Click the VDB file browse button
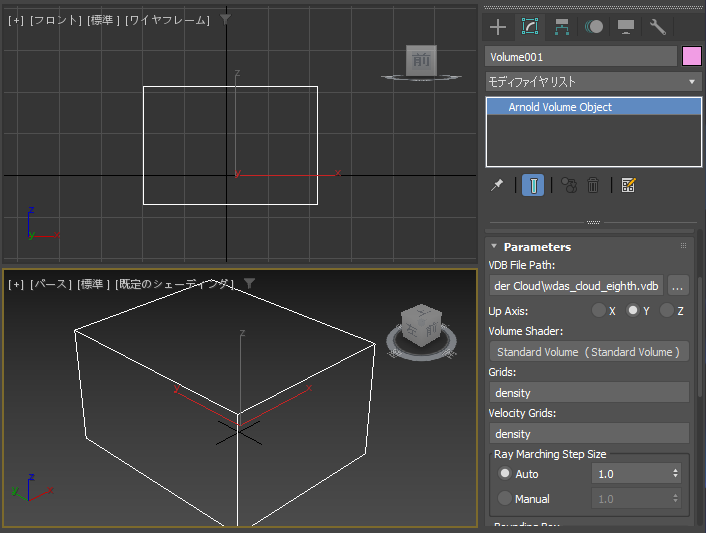 (x=678, y=286)
